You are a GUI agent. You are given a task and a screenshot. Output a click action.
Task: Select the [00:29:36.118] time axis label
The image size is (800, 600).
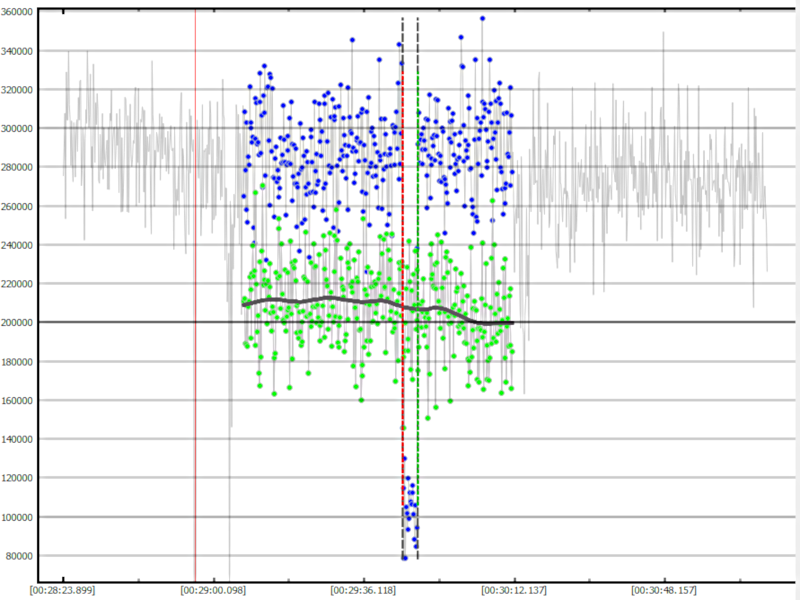(x=364, y=591)
